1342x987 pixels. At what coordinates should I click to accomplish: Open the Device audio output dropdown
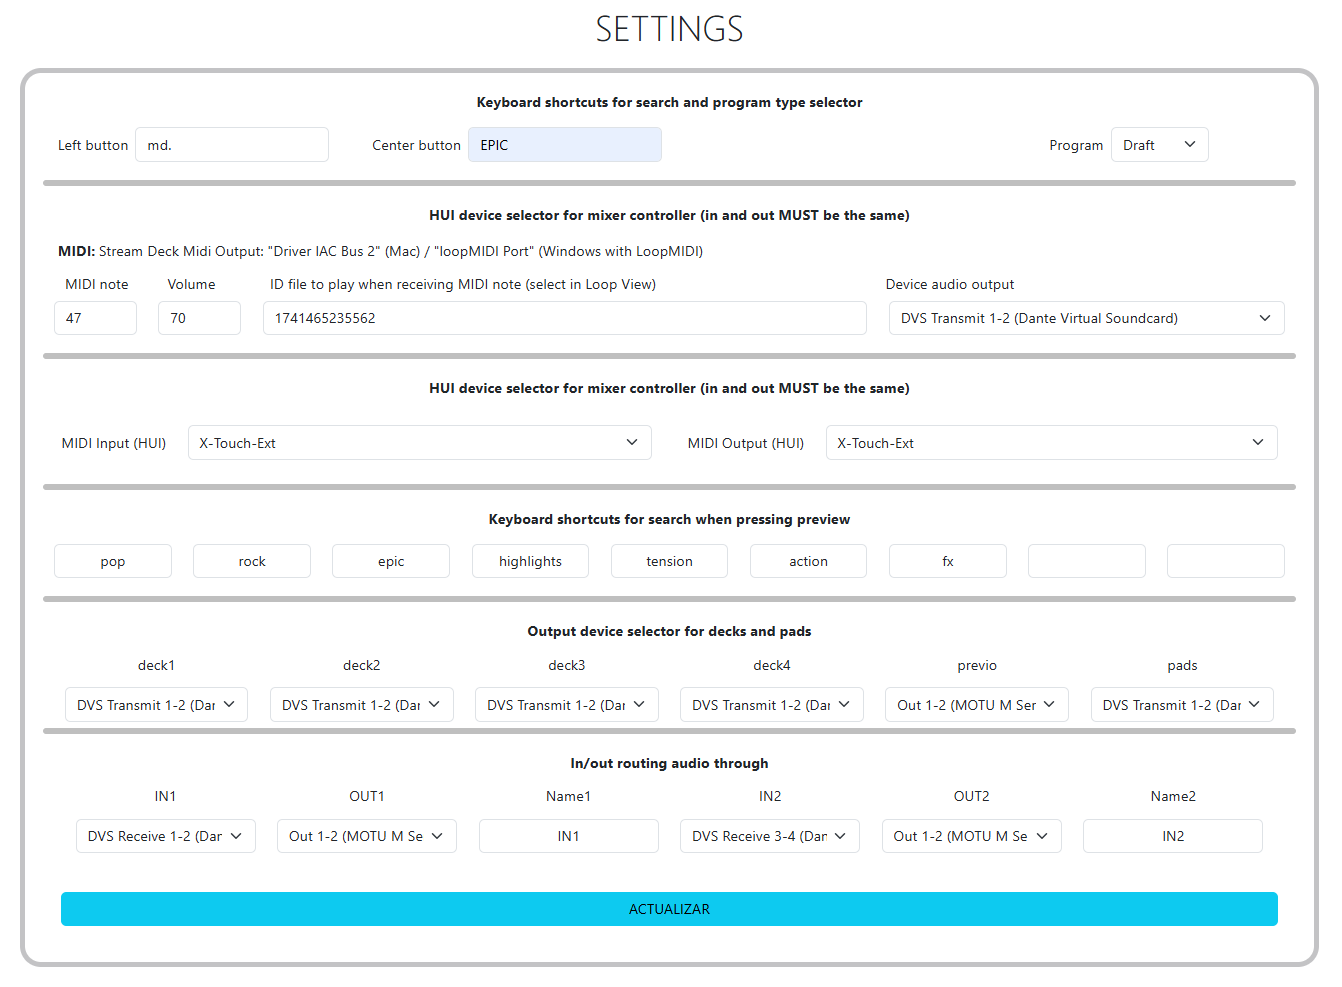pos(1087,318)
